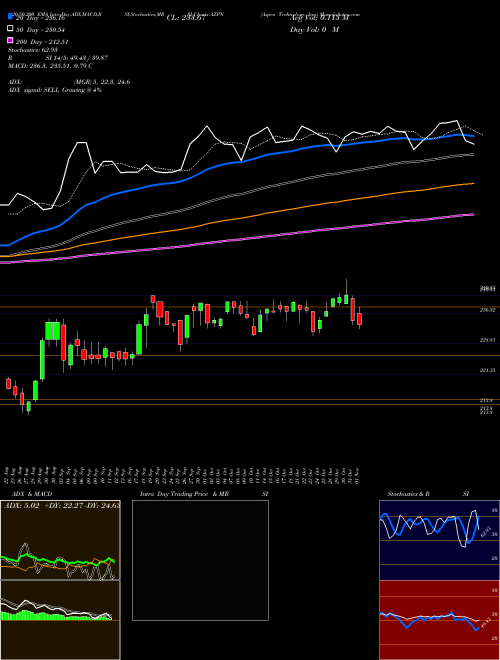The width and height of the screenshot is (500, 660).
Task: Click the blue 20 Day legend swatch
Action: point(10,16)
